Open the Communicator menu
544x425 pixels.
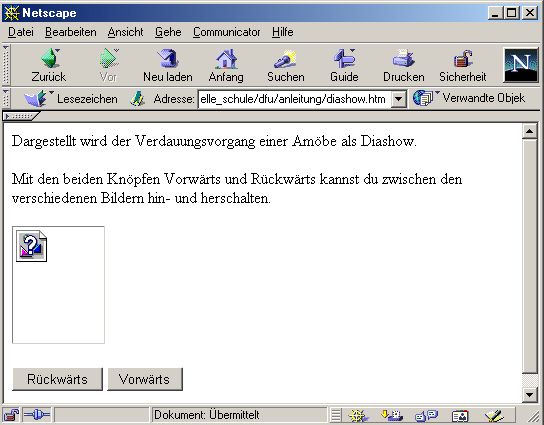[x=227, y=32]
